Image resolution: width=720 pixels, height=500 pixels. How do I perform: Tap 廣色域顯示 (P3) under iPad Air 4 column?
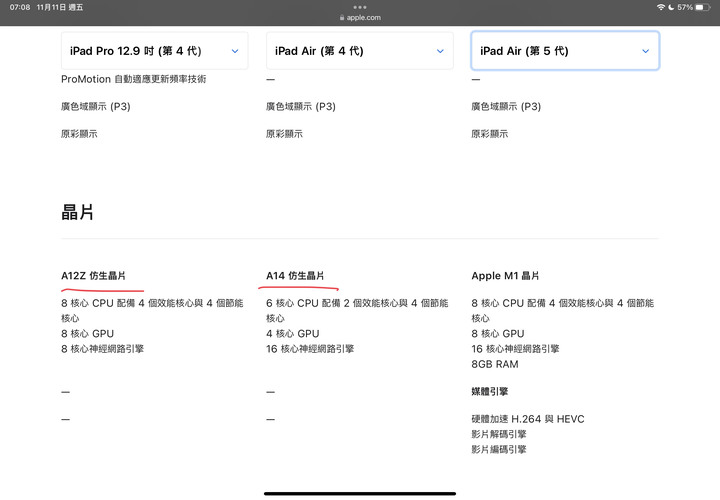301,107
